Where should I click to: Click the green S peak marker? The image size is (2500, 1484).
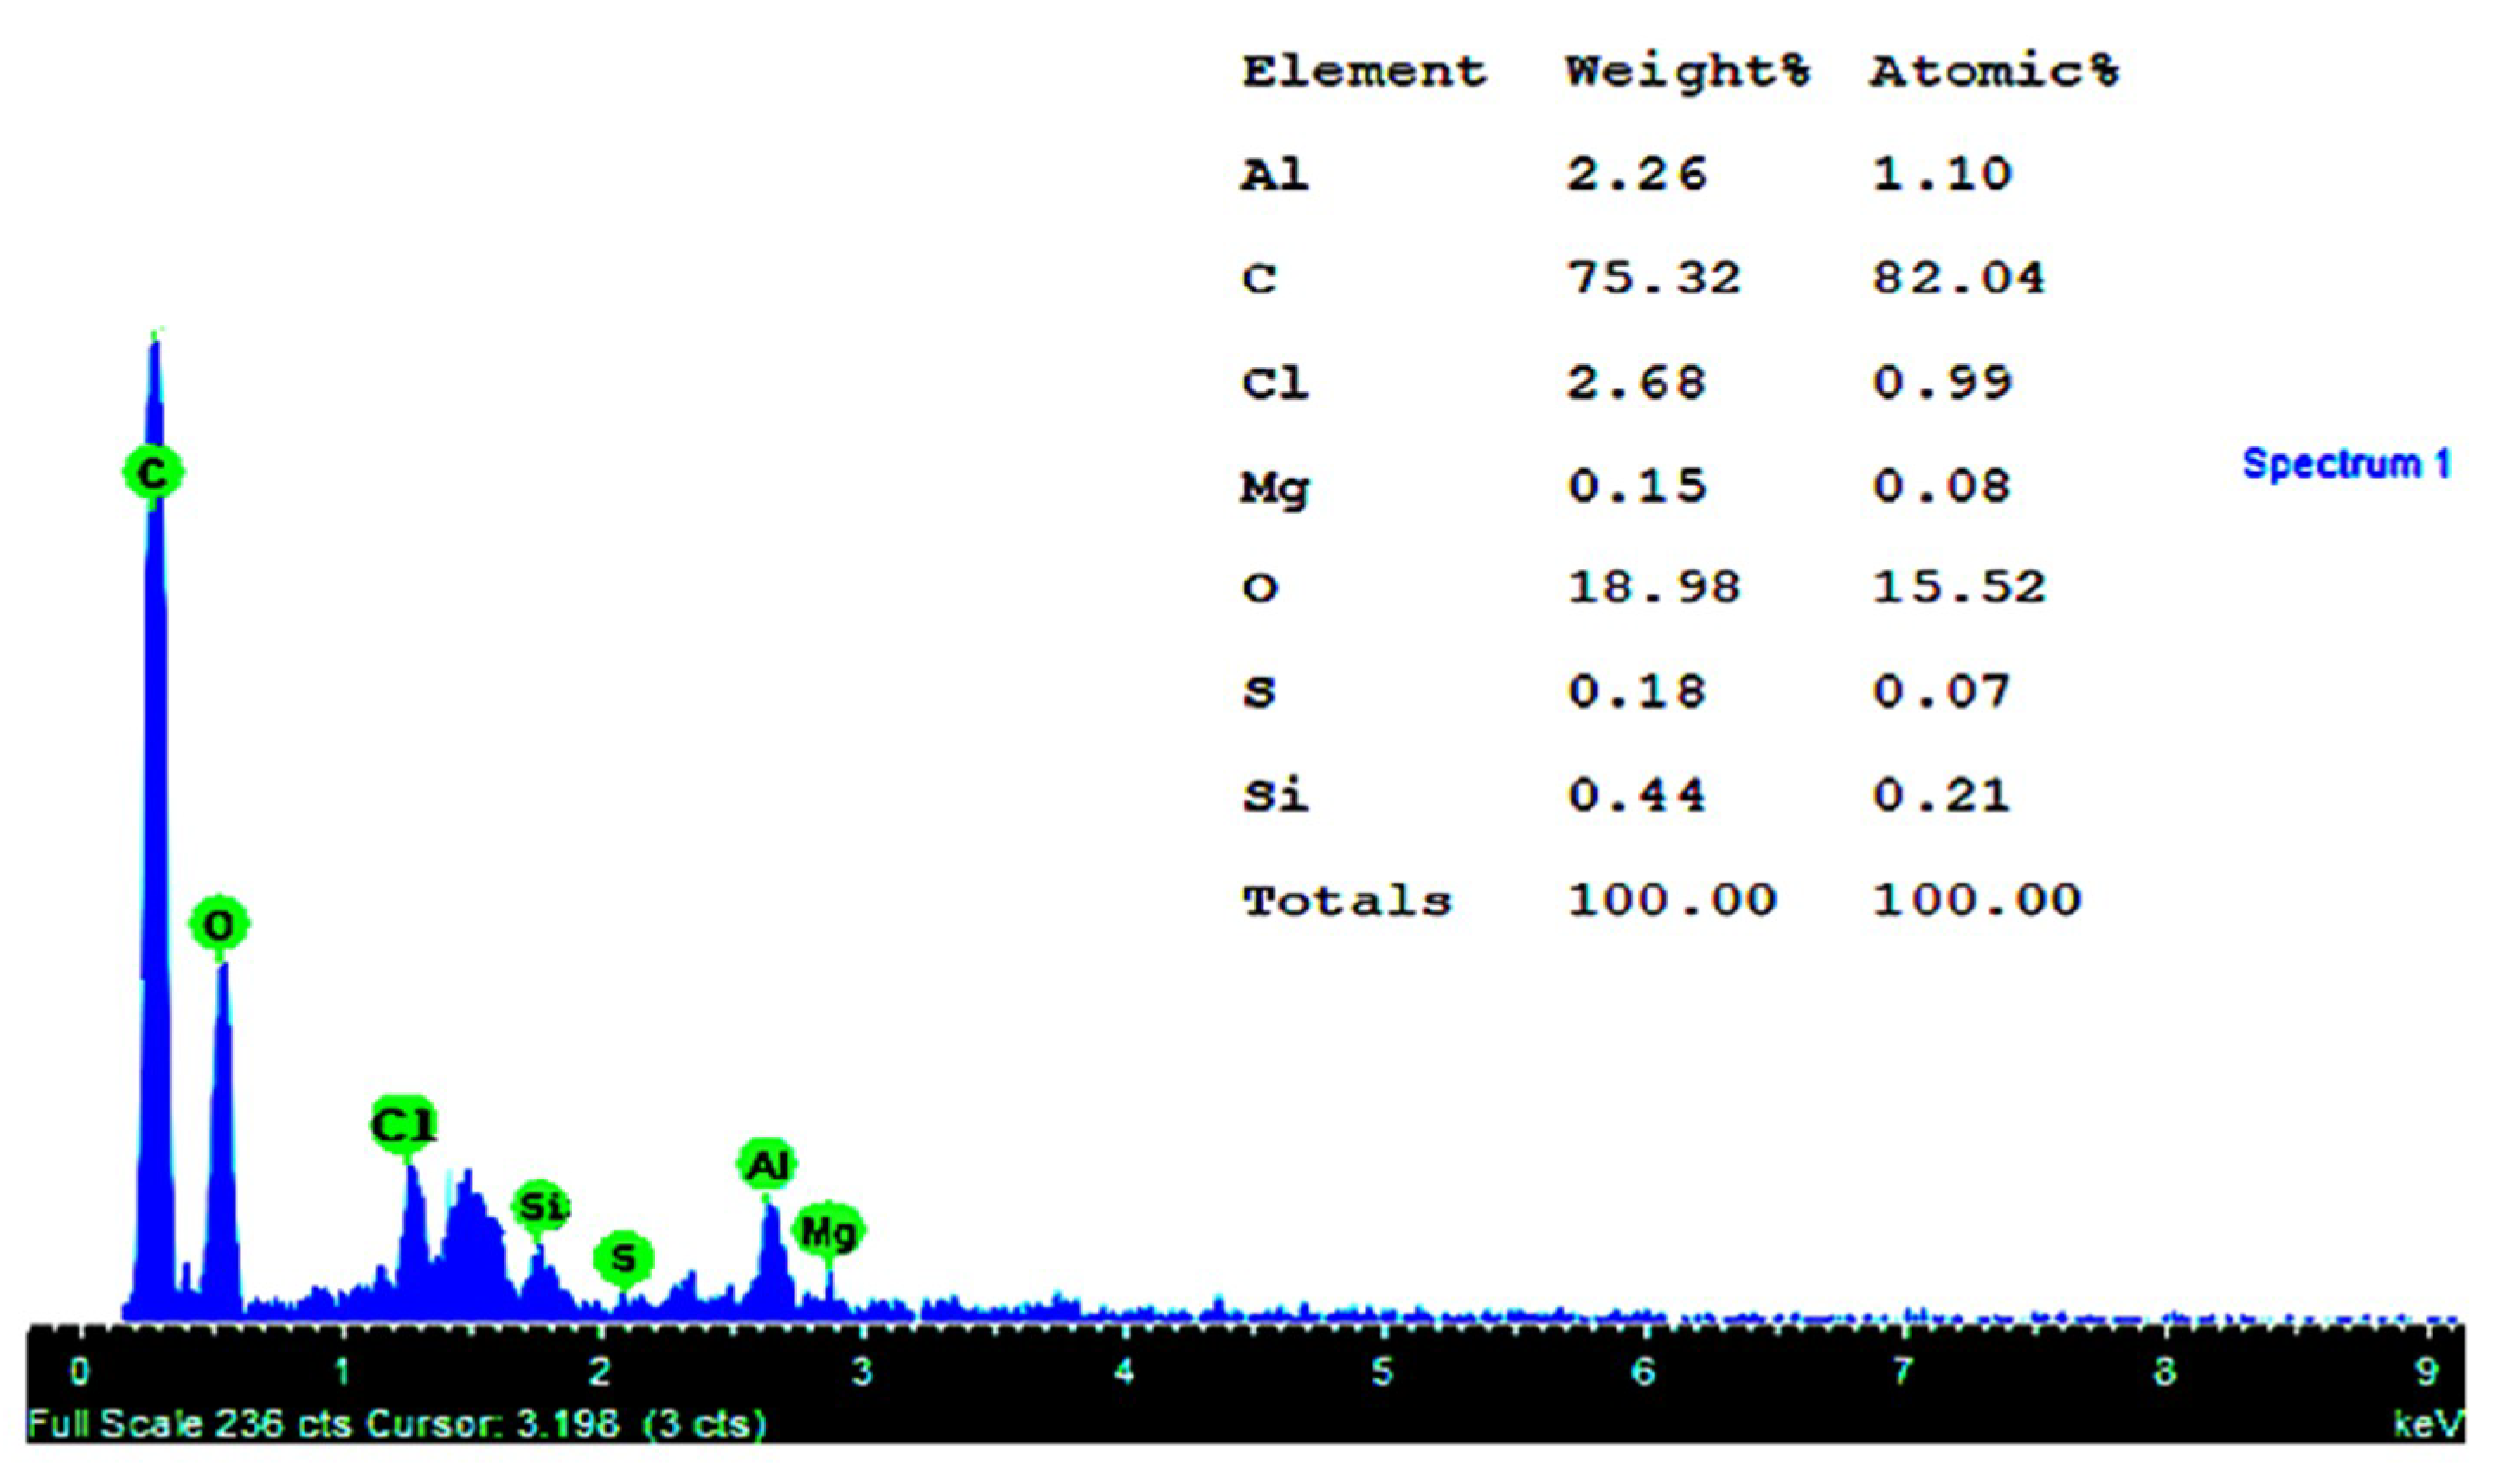[x=623, y=1258]
